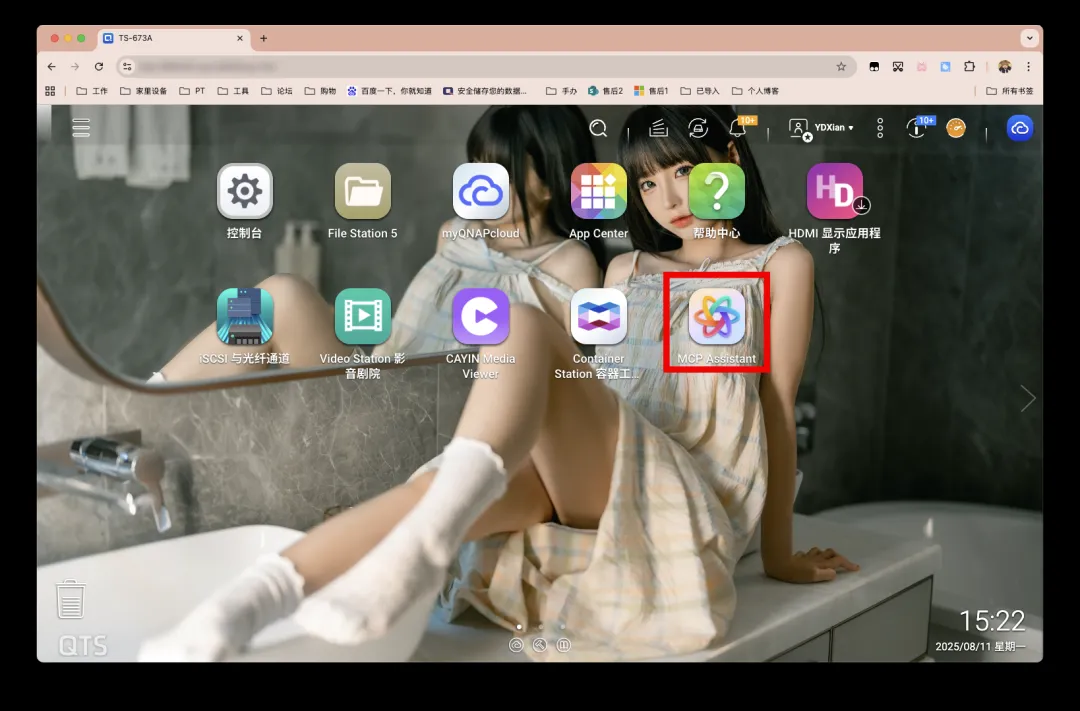This screenshot has height=711, width=1080.
Task: Open the QTS hamburger main menu
Action: pyautogui.click(x=81, y=128)
